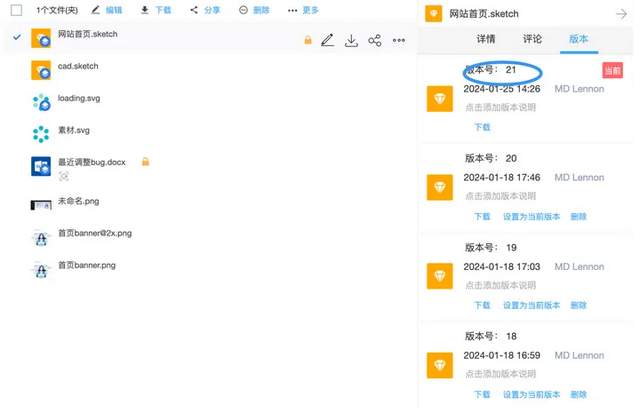Collapse details panel with the arrow icon
This screenshot has width=640, height=413.
pyautogui.click(x=621, y=14)
